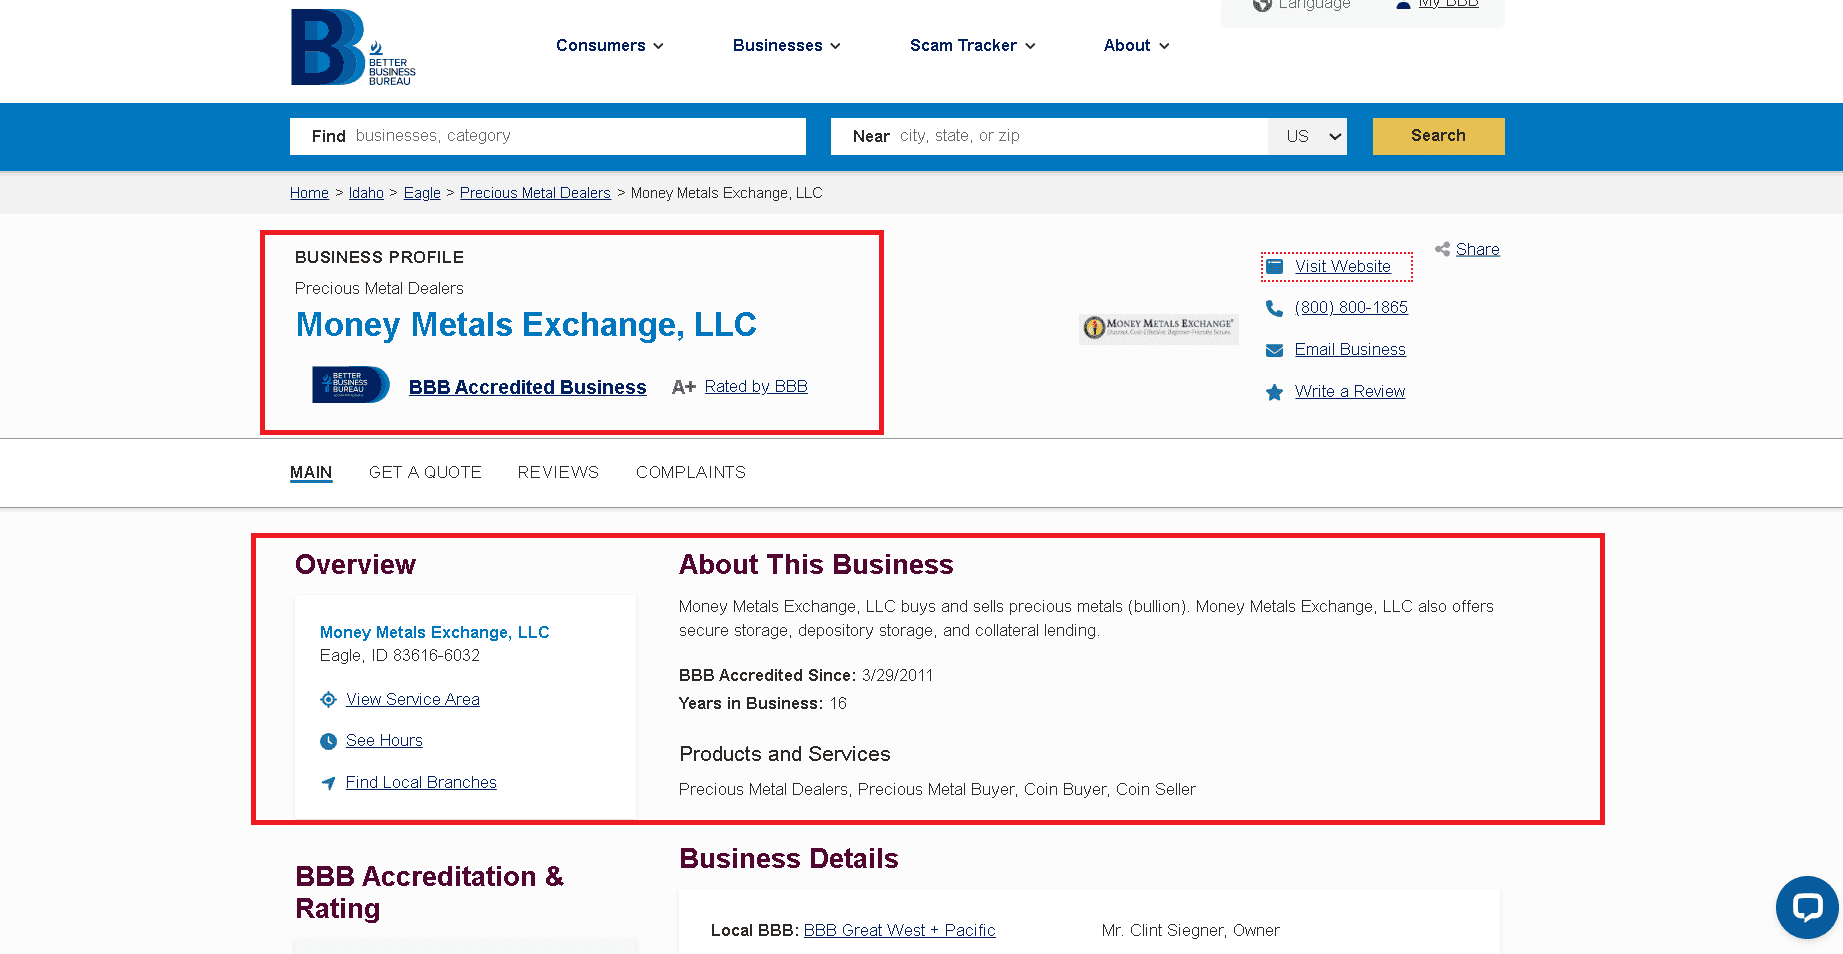1843x954 pixels.
Task: Click the Share link
Action: click(1478, 250)
